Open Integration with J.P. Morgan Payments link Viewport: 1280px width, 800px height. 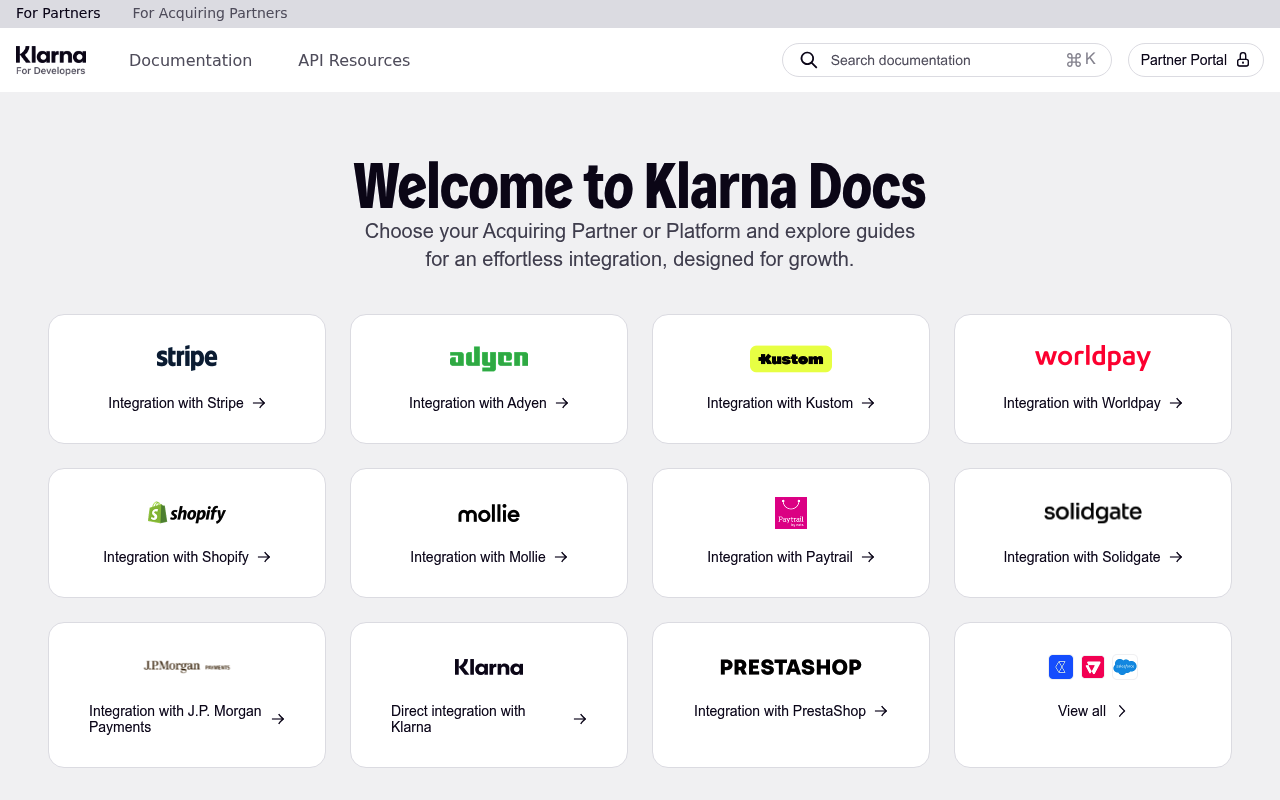[x=187, y=719]
